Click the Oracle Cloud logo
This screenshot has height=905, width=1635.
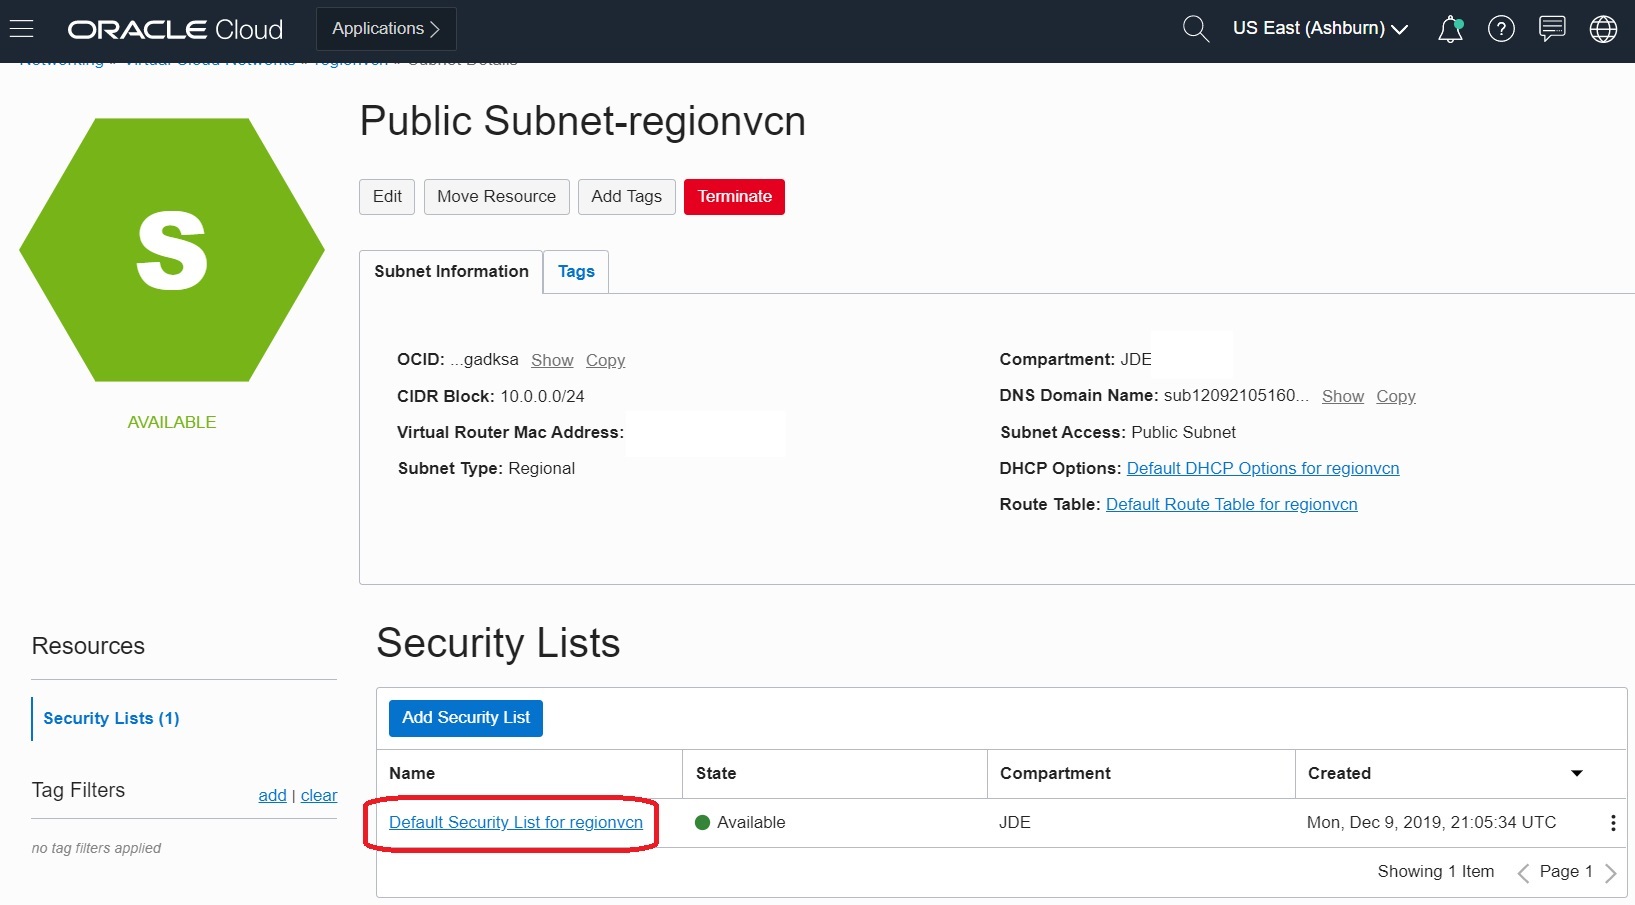point(174,28)
